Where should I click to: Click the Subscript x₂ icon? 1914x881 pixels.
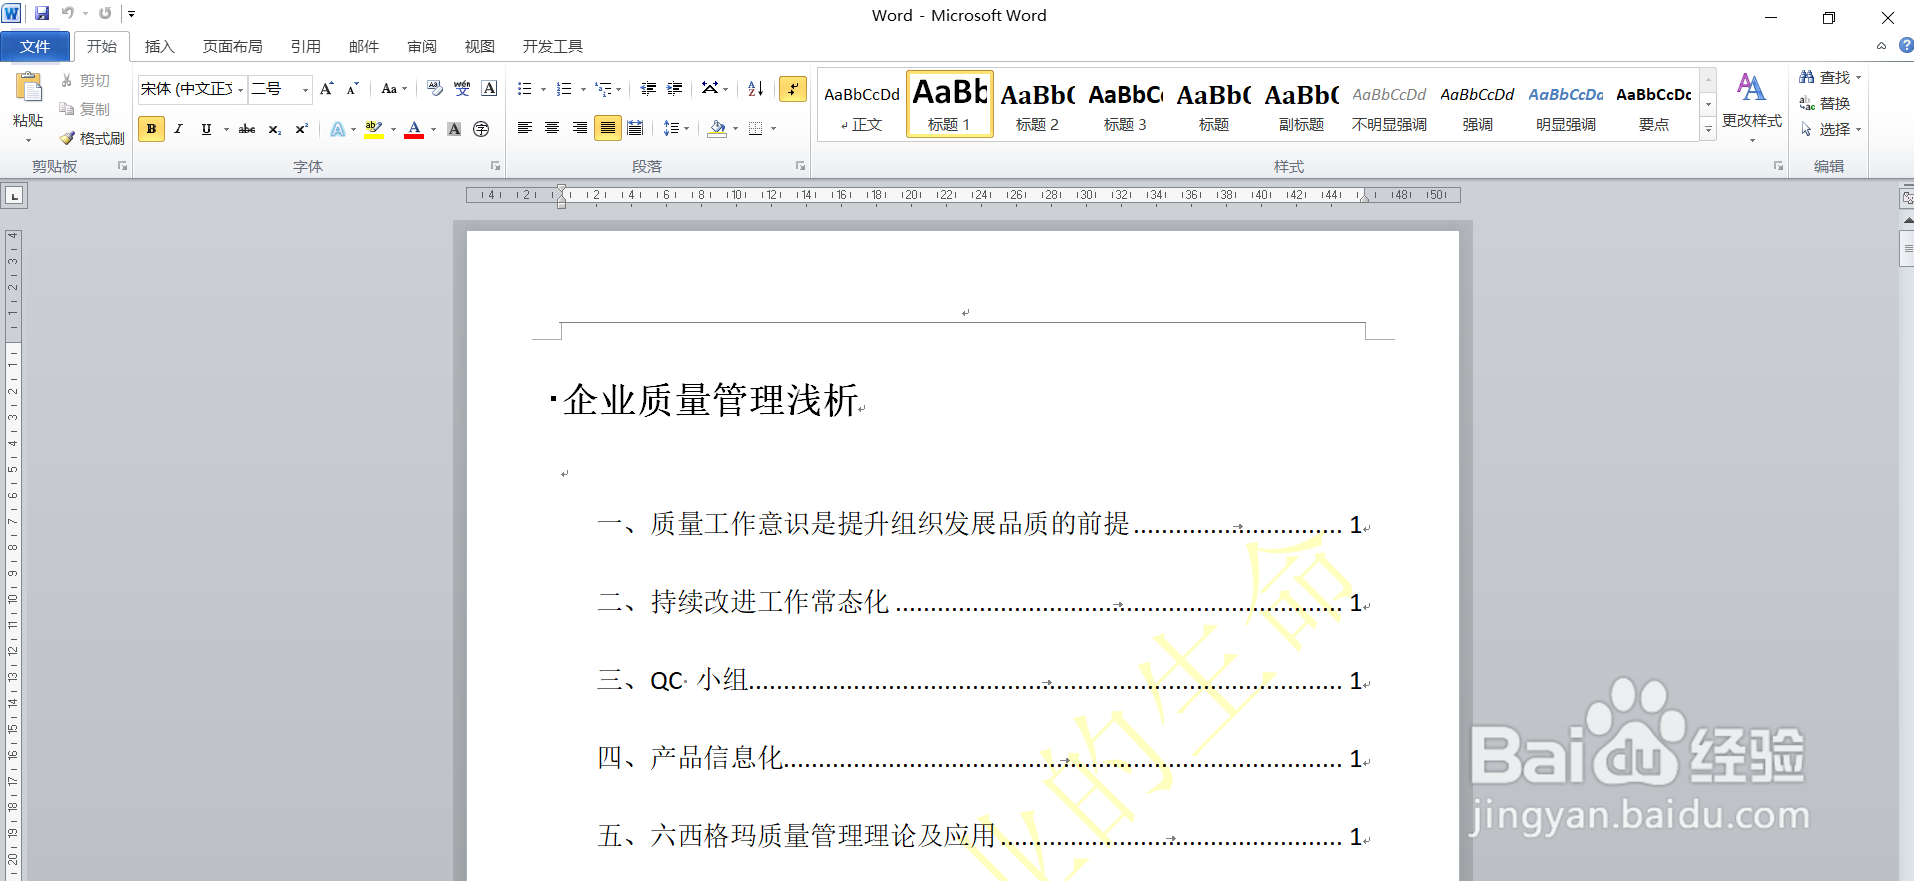click(274, 129)
